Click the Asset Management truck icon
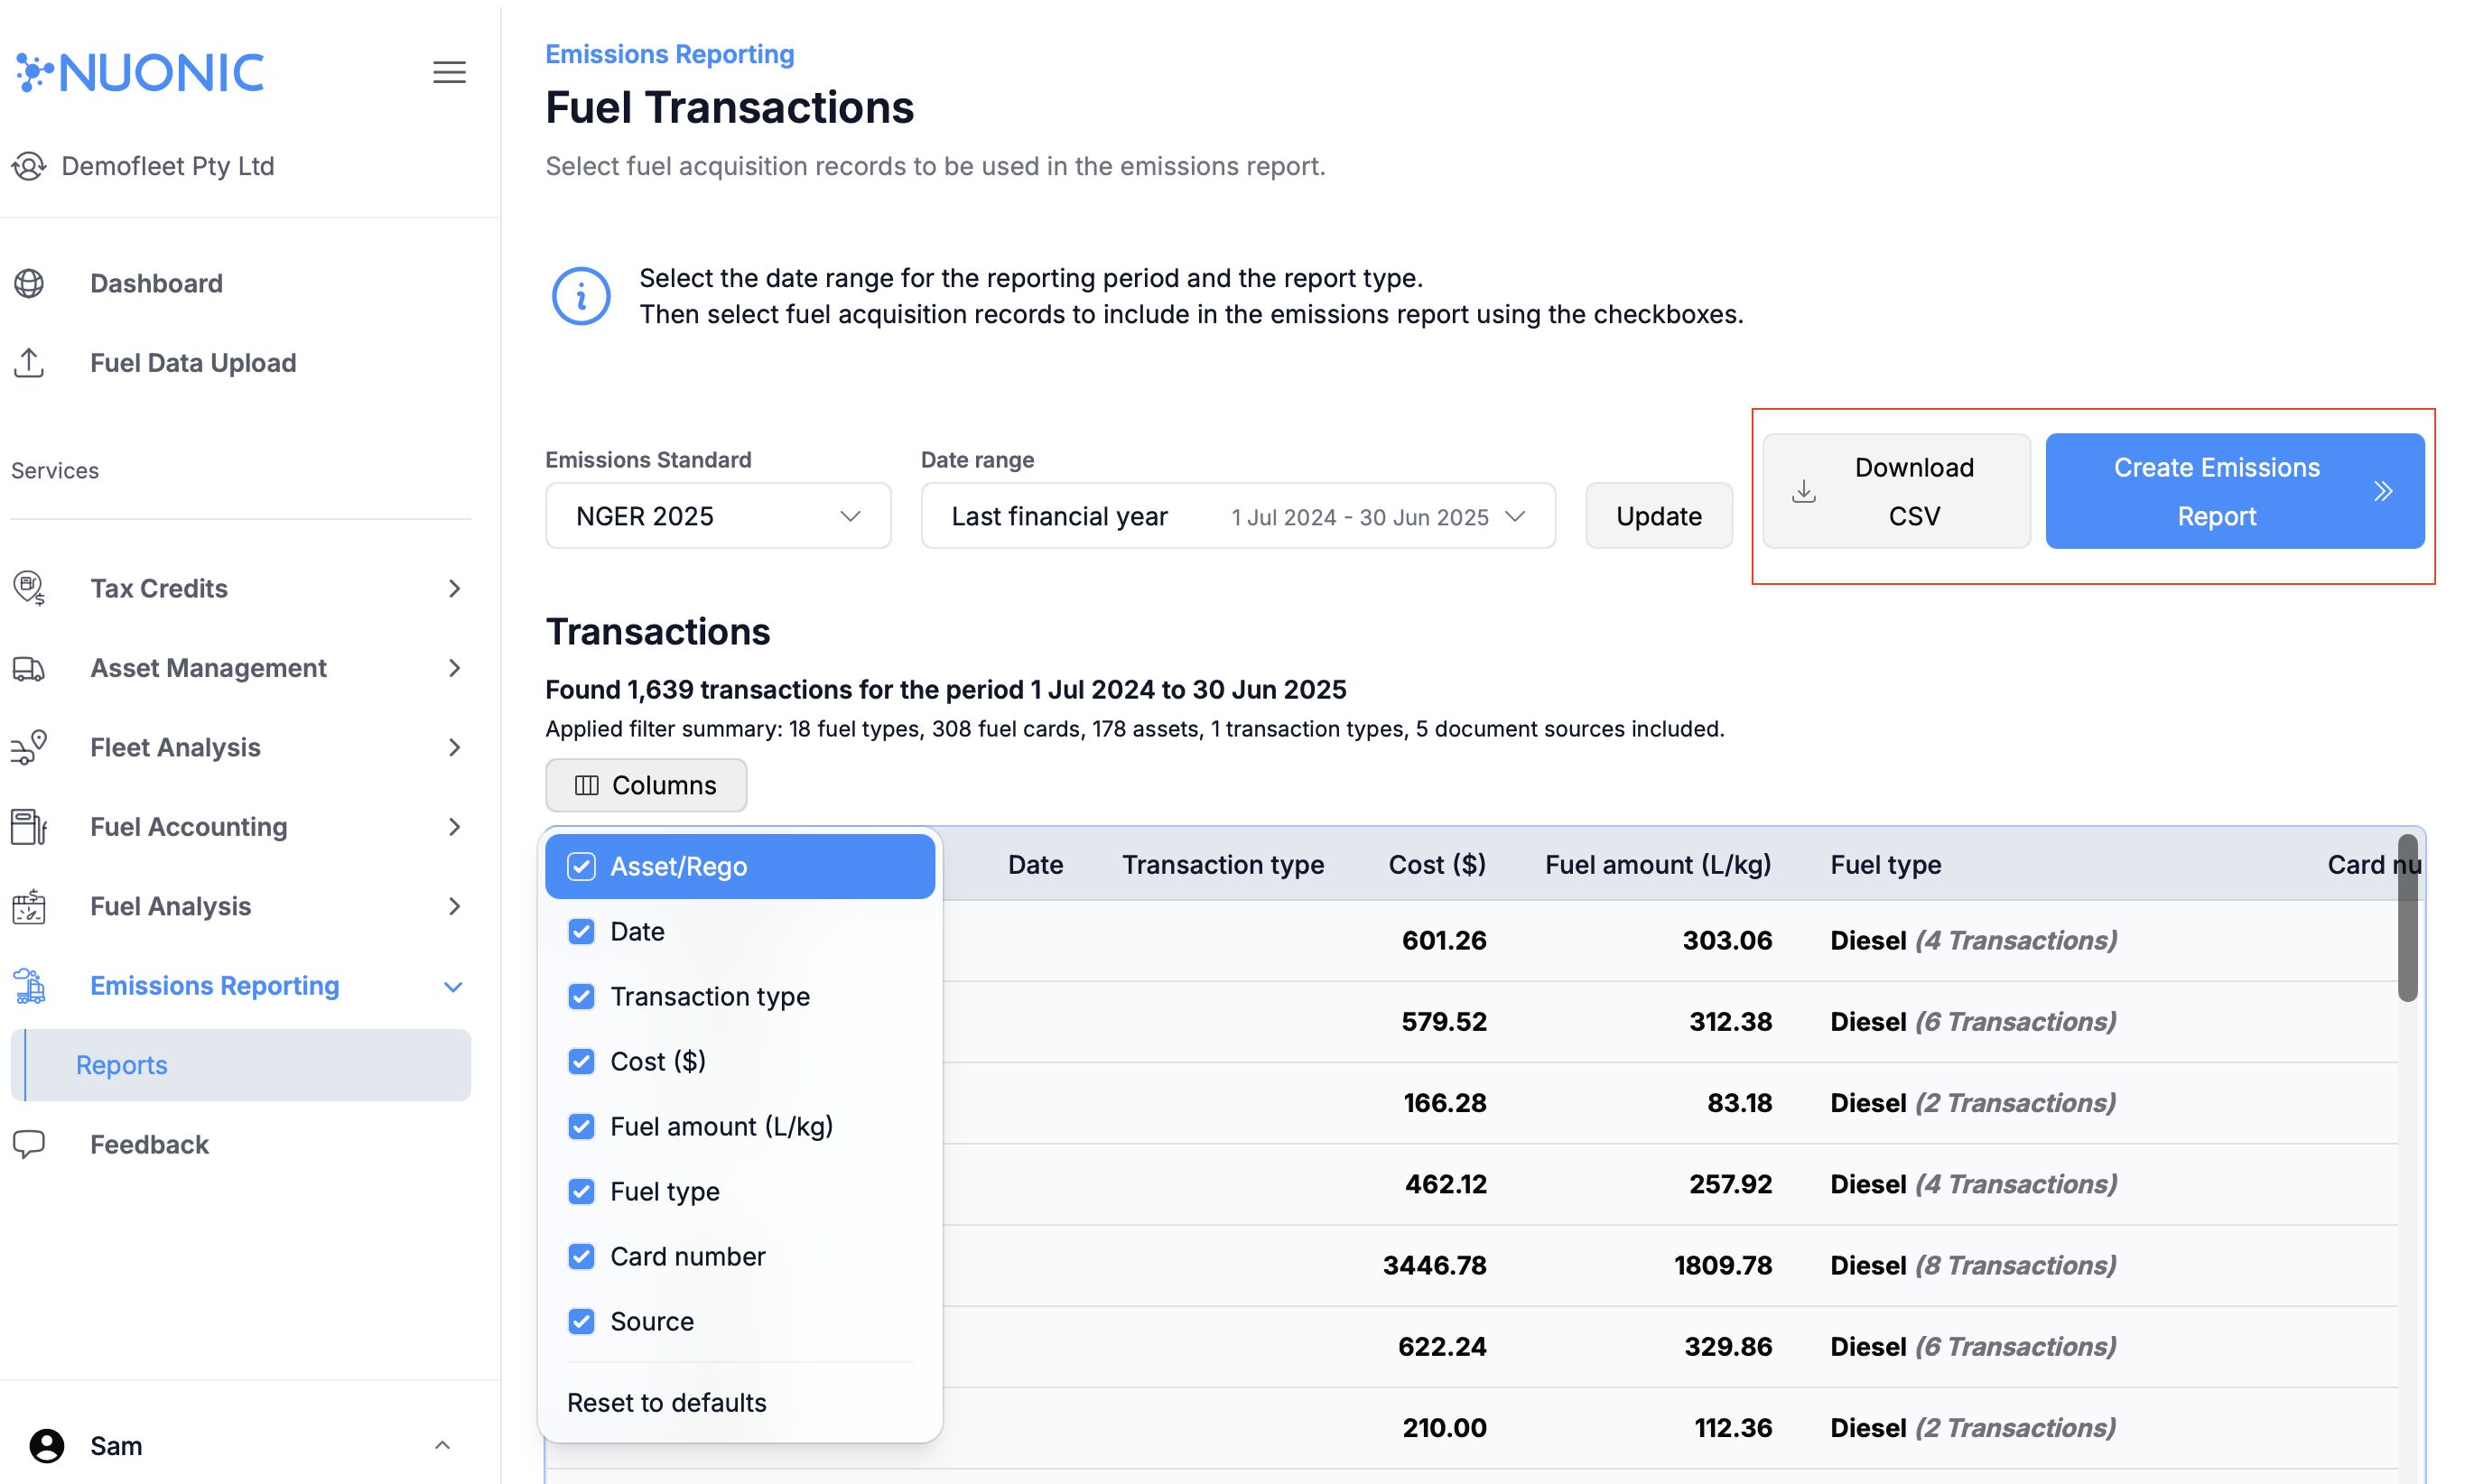The width and height of the screenshot is (2465, 1484). pyautogui.click(x=29, y=667)
